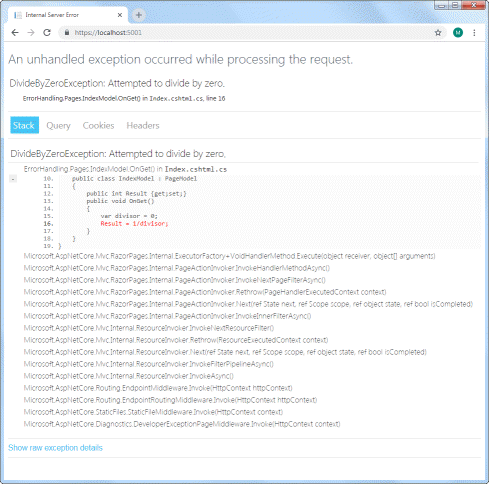
Task: Click InvokeHandlerMethodAsync() stack frame
Action: (x=177, y=268)
